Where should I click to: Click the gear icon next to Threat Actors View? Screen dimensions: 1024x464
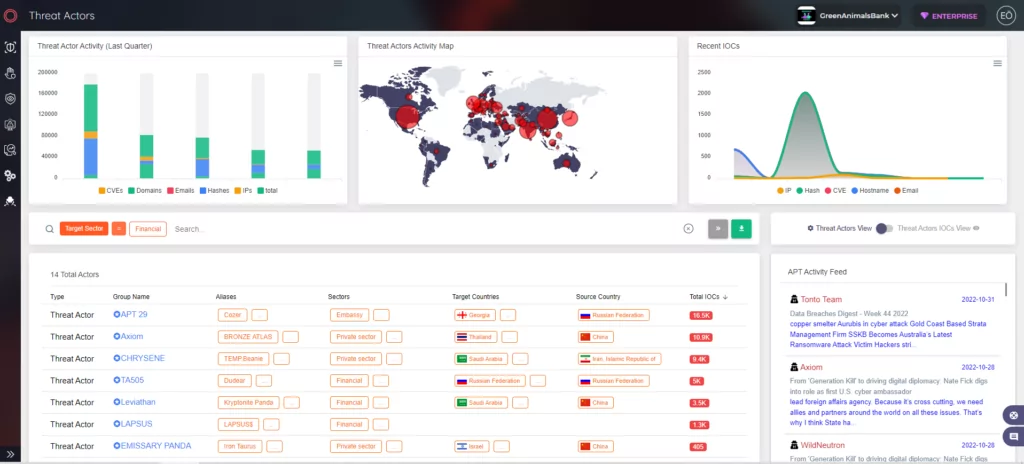click(x=810, y=228)
